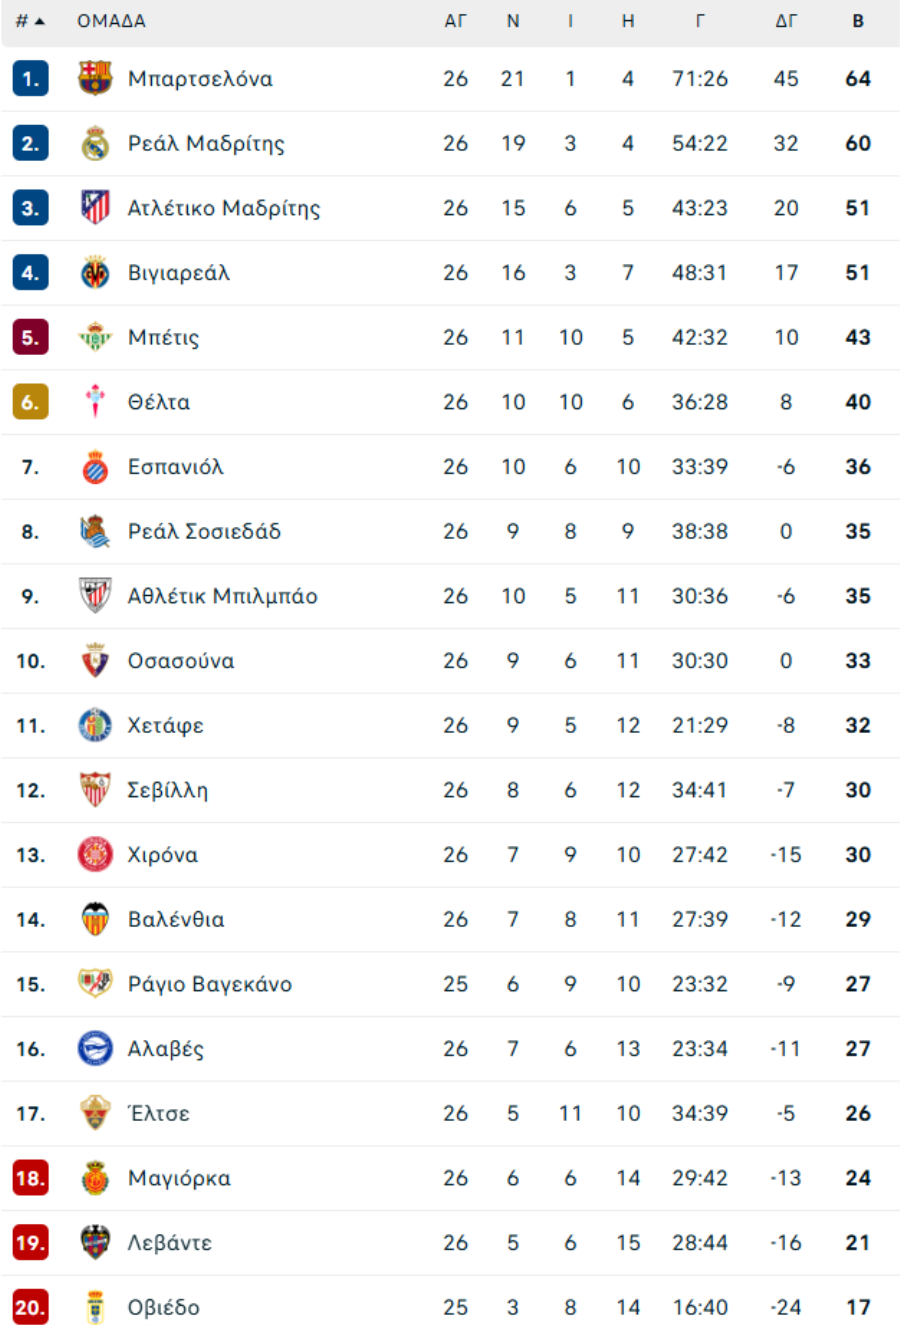Sort by points column header Β
The image size is (900, 1325).
tap(858, 21)
